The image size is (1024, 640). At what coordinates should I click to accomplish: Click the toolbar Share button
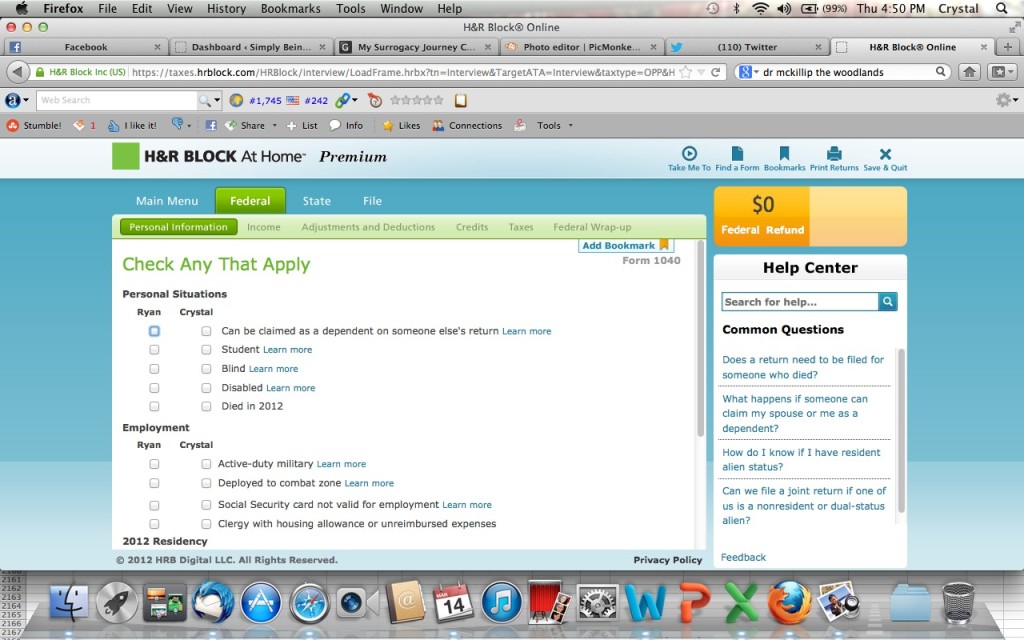click(246, 125)
